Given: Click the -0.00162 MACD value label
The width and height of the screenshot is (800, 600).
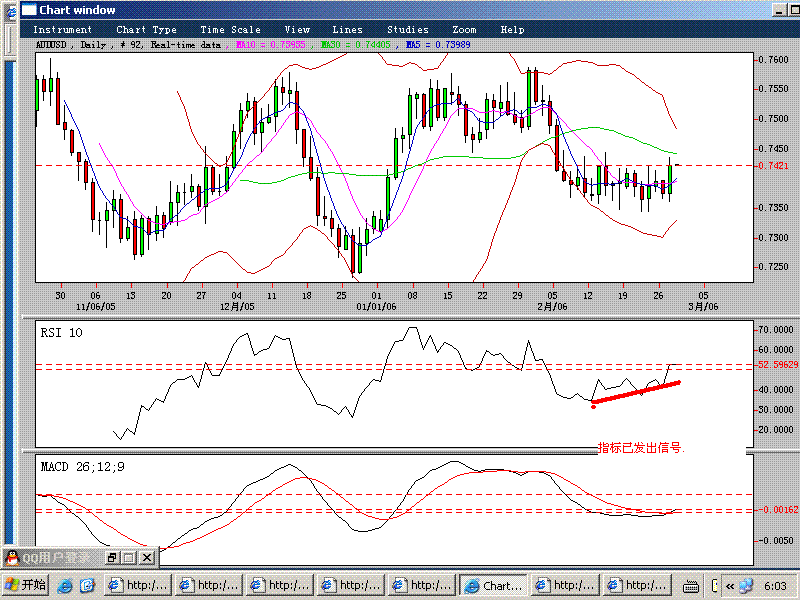Looking at the screenshot, I should point(777,509).
